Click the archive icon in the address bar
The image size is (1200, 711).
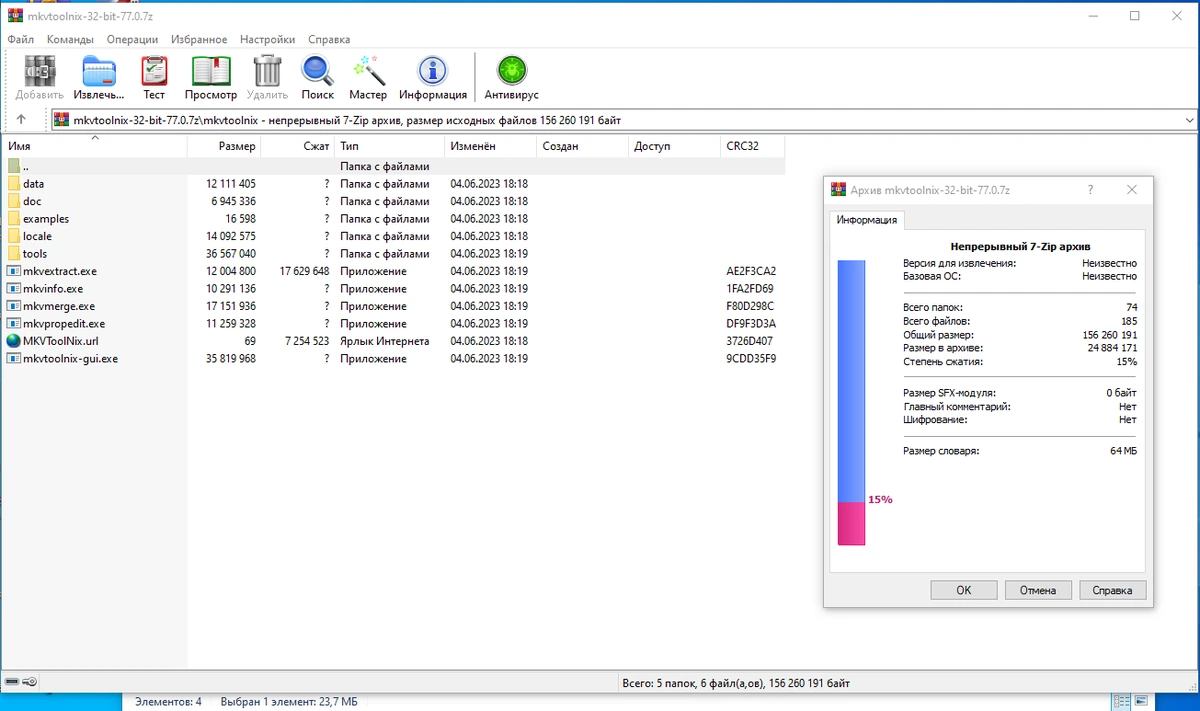[x=62, y=120]
